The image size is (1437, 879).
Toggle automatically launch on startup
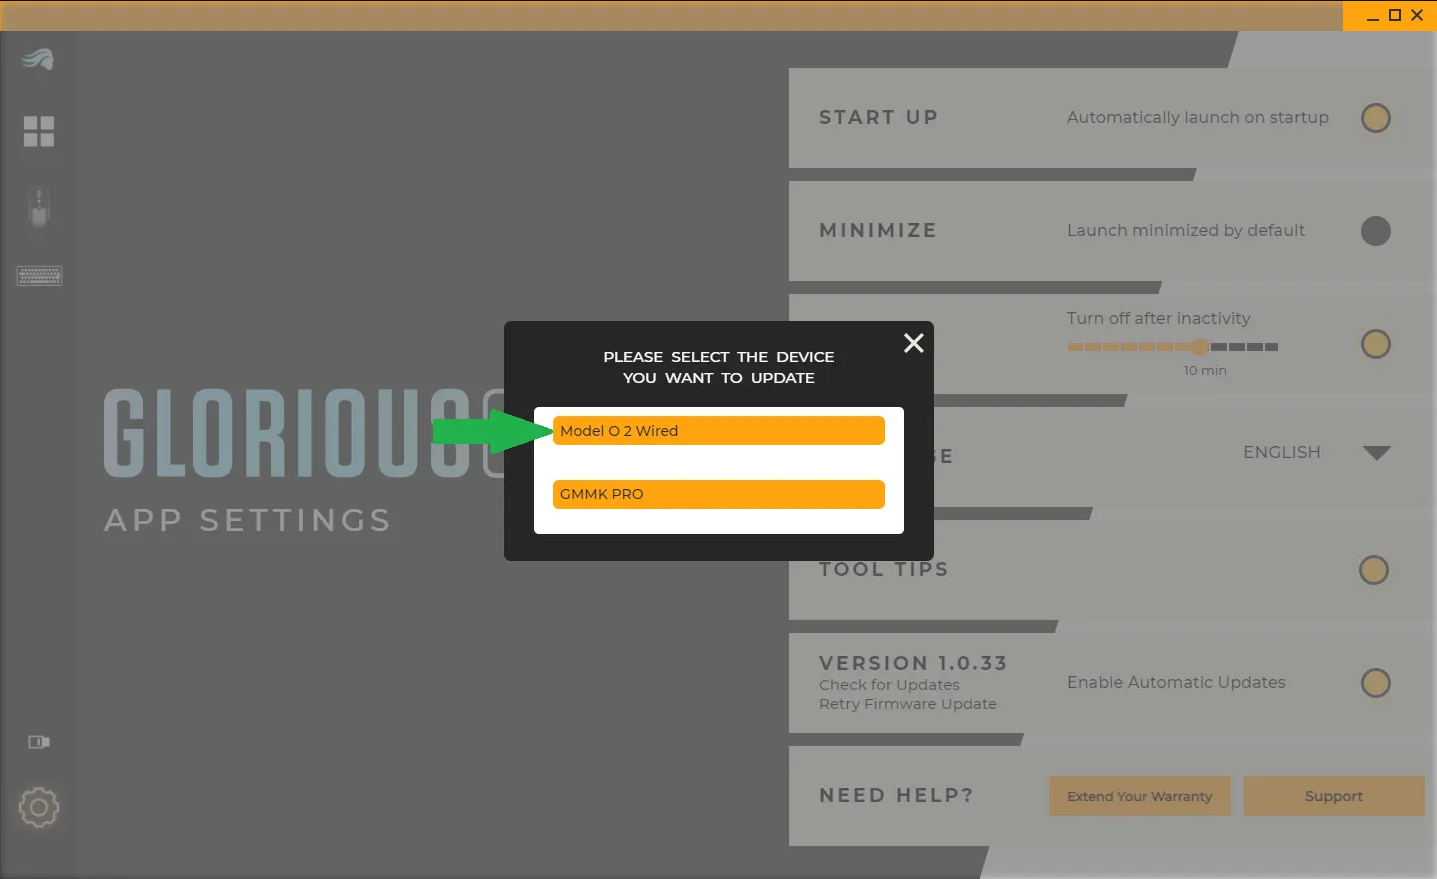[x=1376, y=118]
